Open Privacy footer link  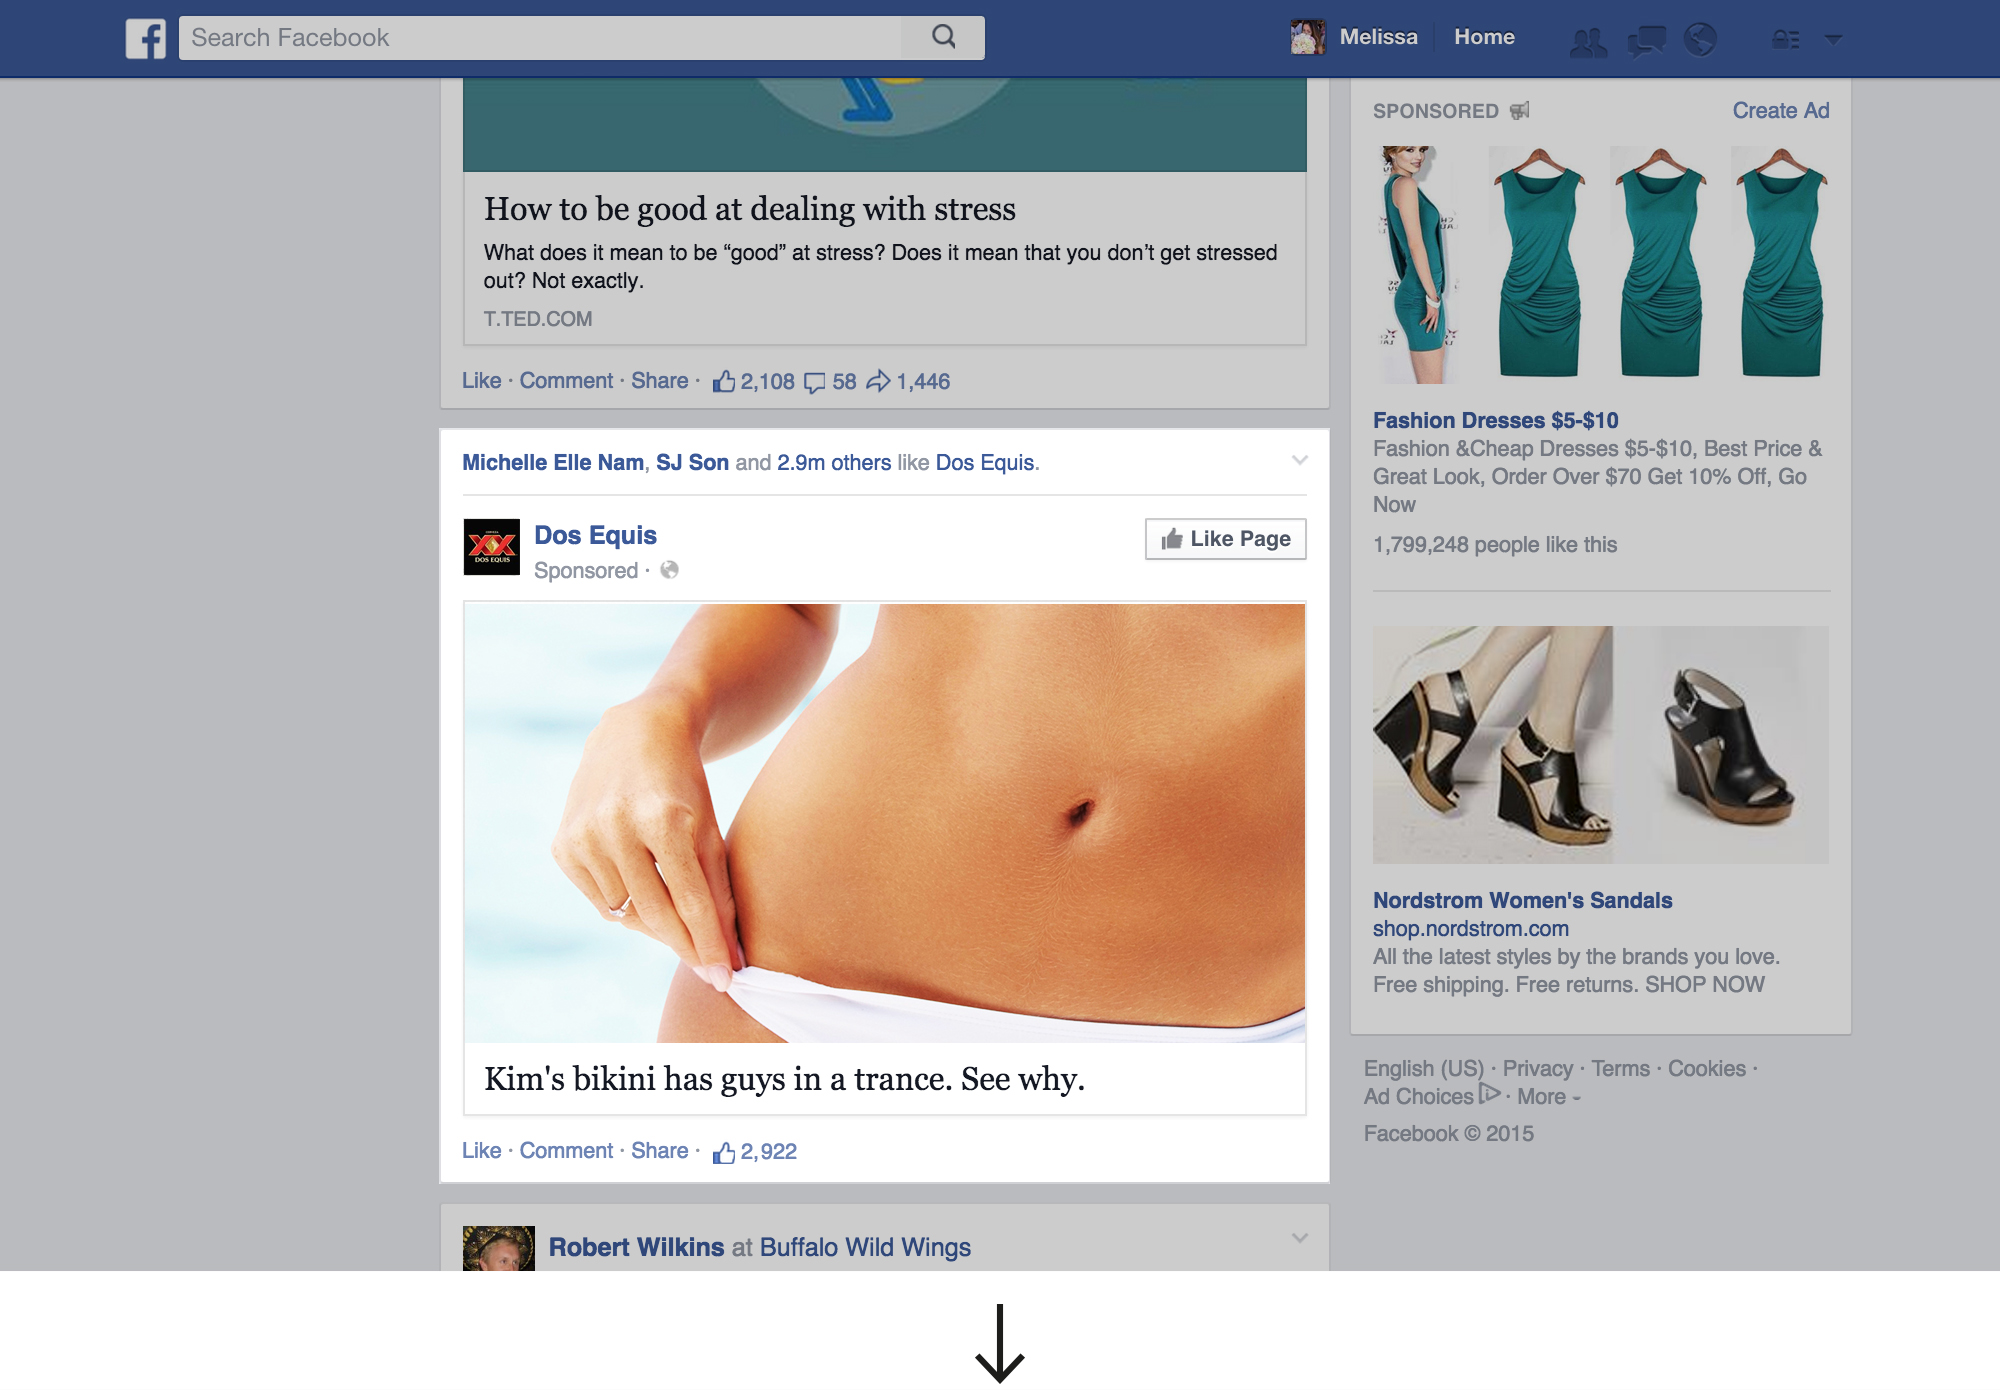[x=1537, y=1069]
